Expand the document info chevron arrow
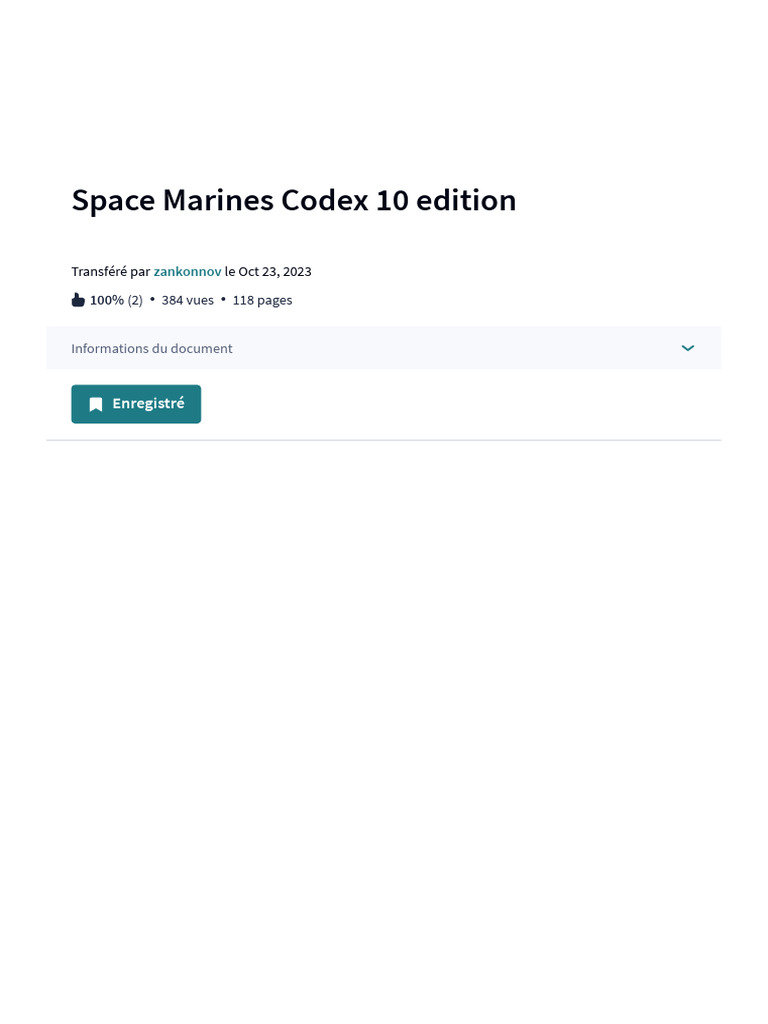768x1024 pixels. click(688, 348)
